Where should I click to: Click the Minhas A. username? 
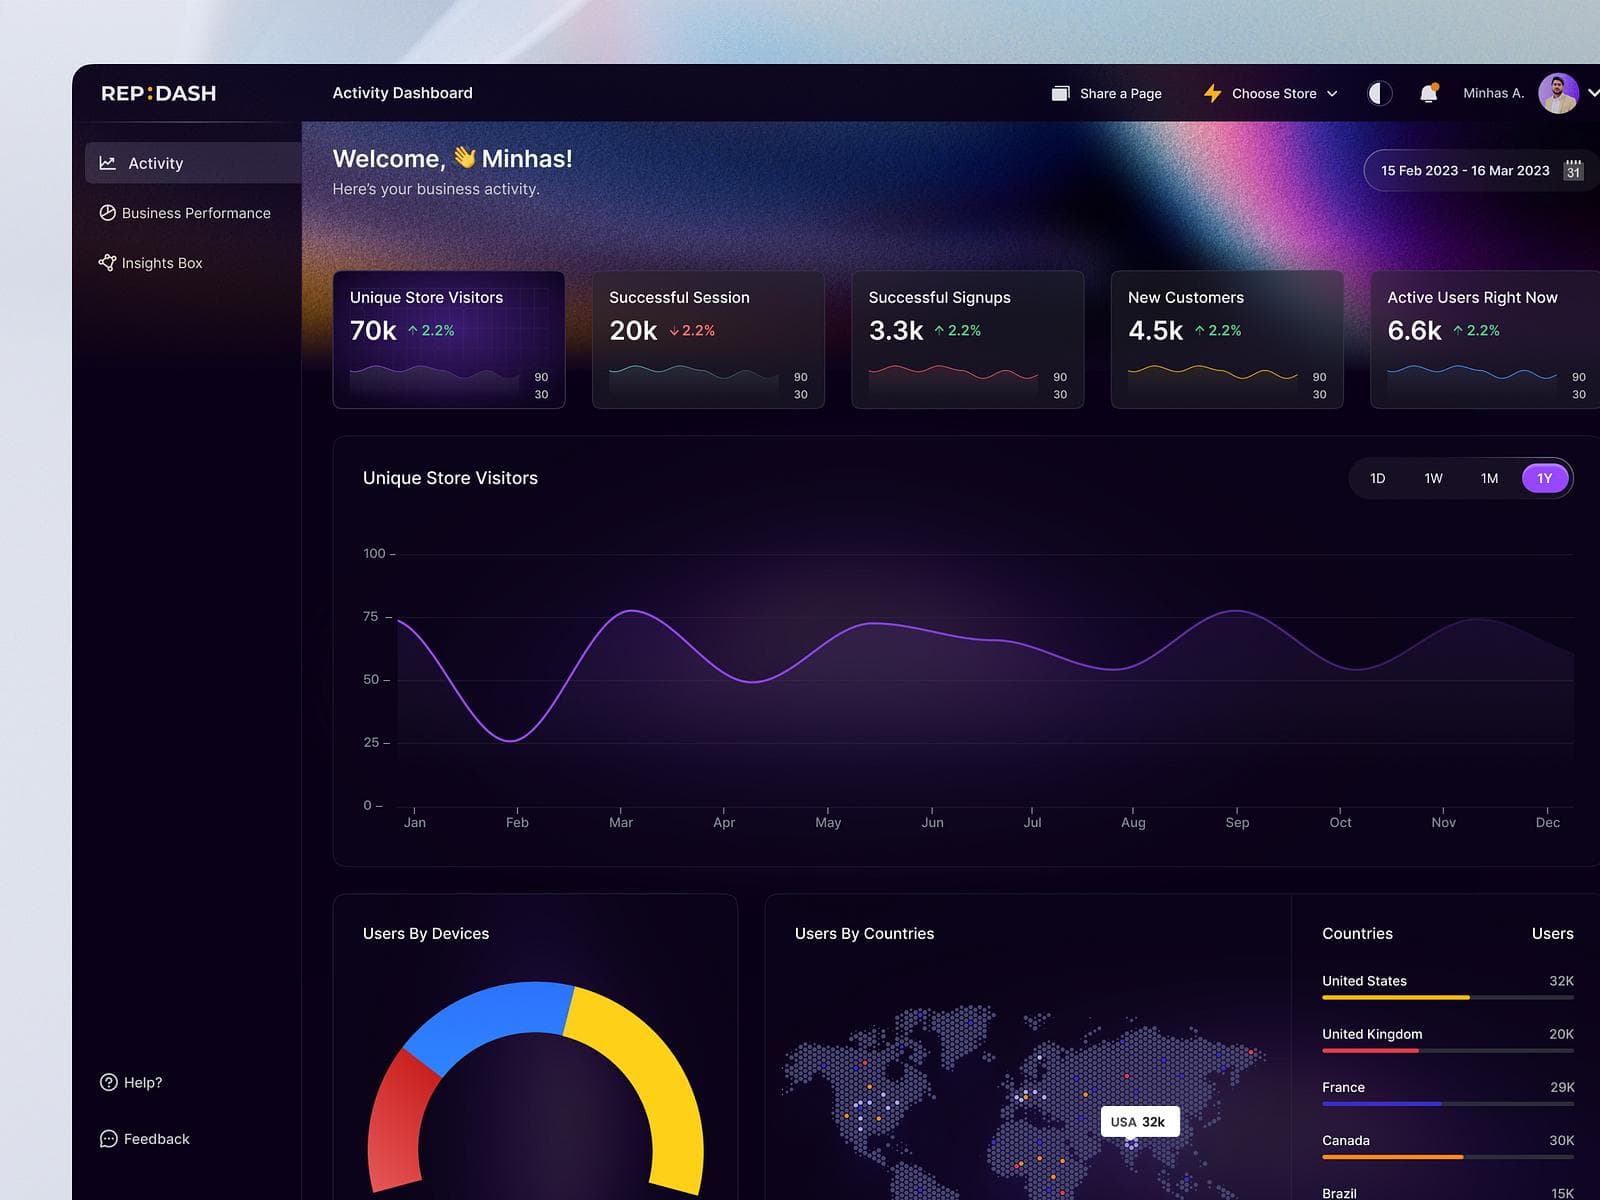[1493, 93]
